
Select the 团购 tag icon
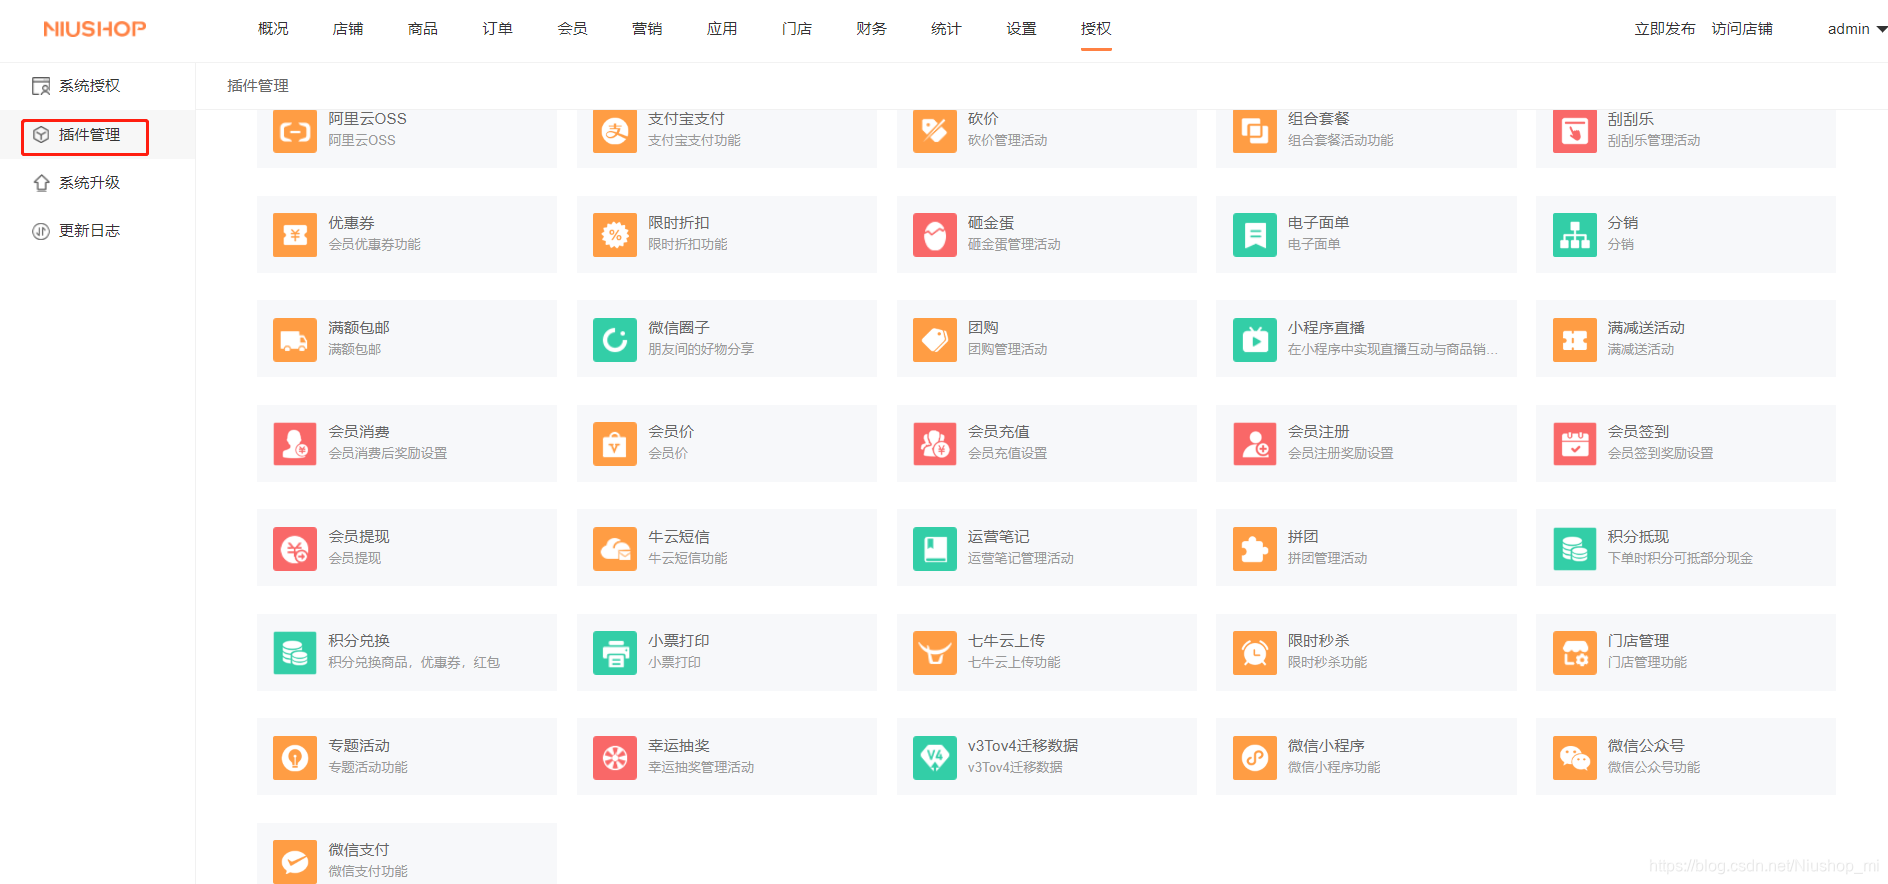pos(935,340)
